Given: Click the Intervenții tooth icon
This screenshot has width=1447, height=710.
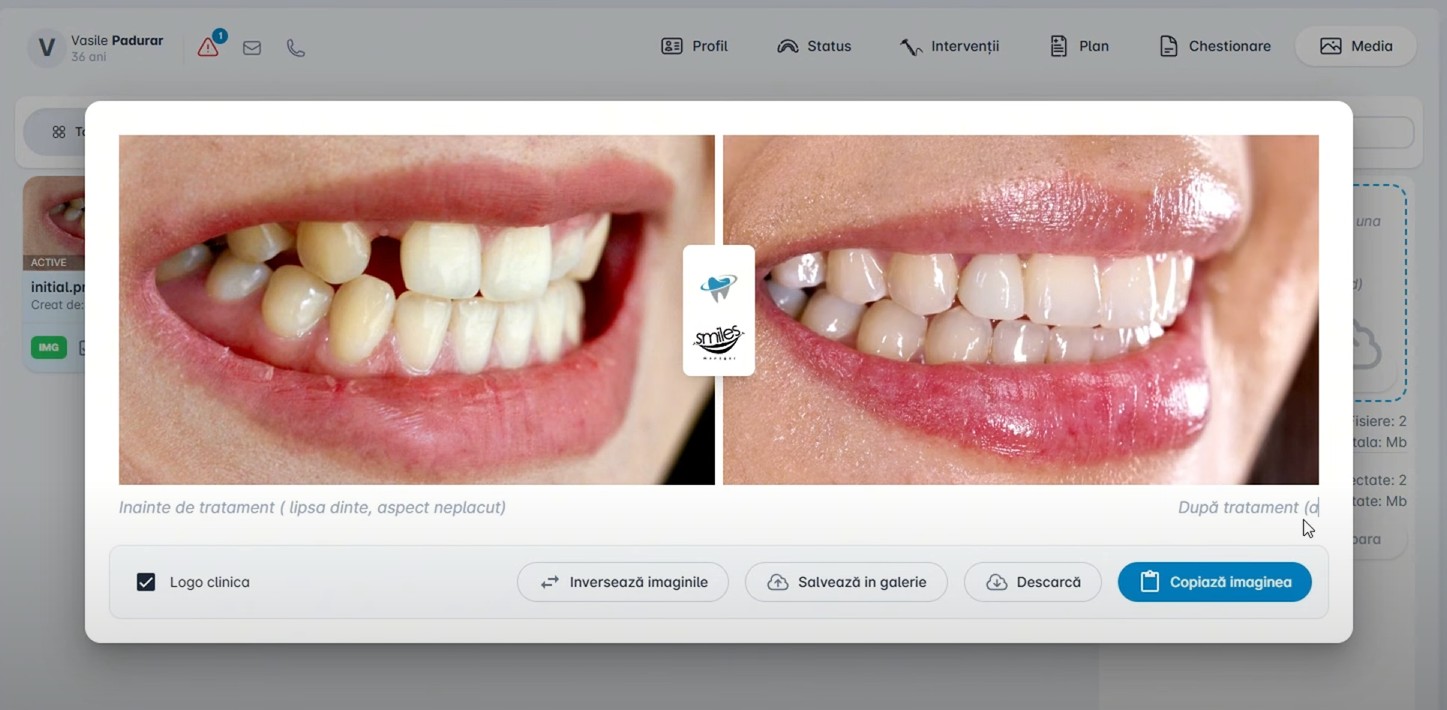Looking at the screenshot, I should click(911, 46).
